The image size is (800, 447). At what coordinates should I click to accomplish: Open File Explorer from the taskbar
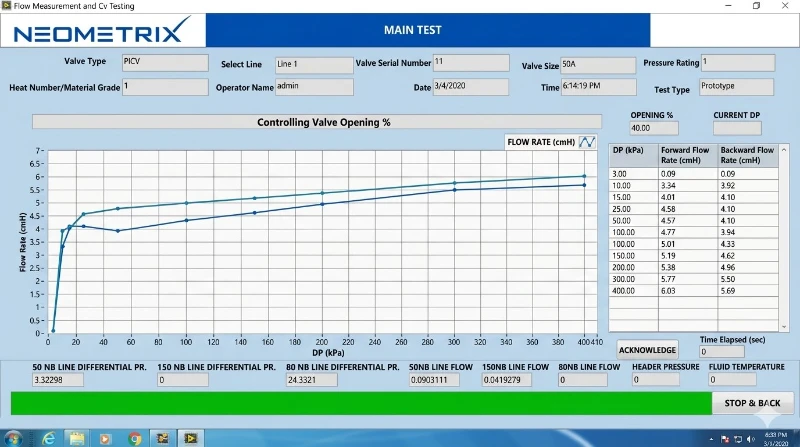coord(77,438)
